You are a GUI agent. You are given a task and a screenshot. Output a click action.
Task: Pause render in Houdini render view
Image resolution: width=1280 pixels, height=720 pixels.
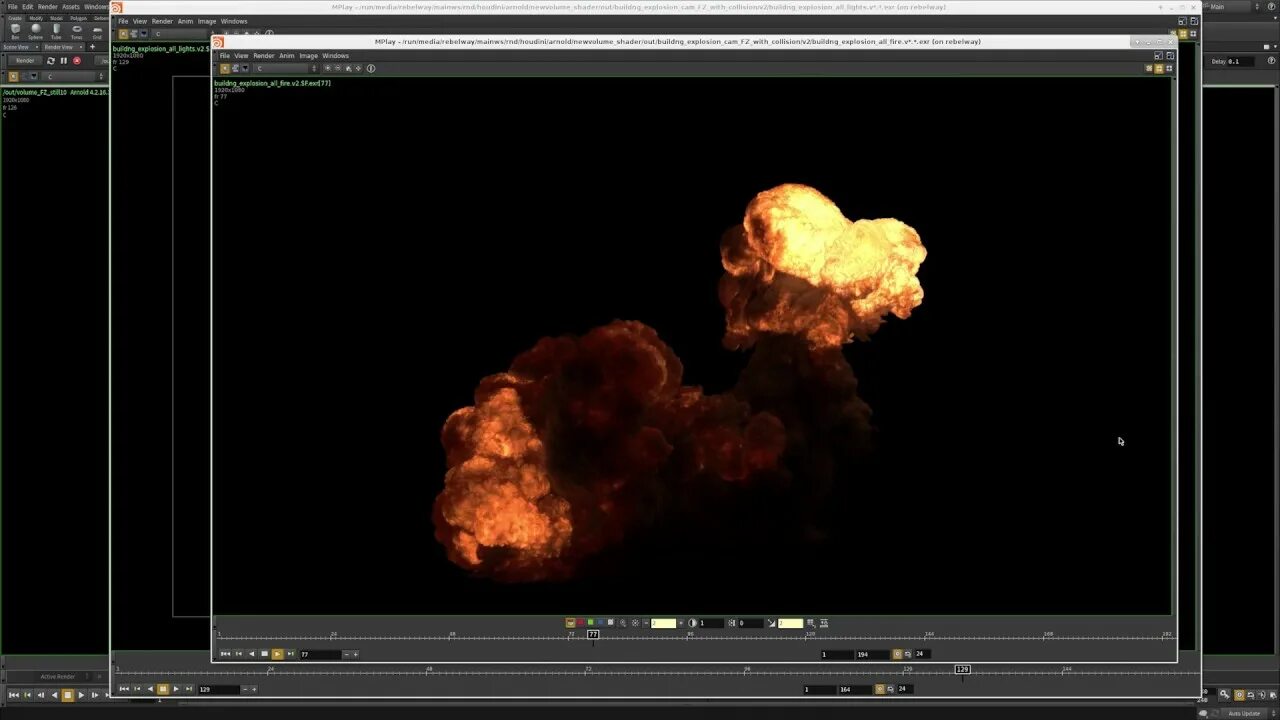pos(64,61)
